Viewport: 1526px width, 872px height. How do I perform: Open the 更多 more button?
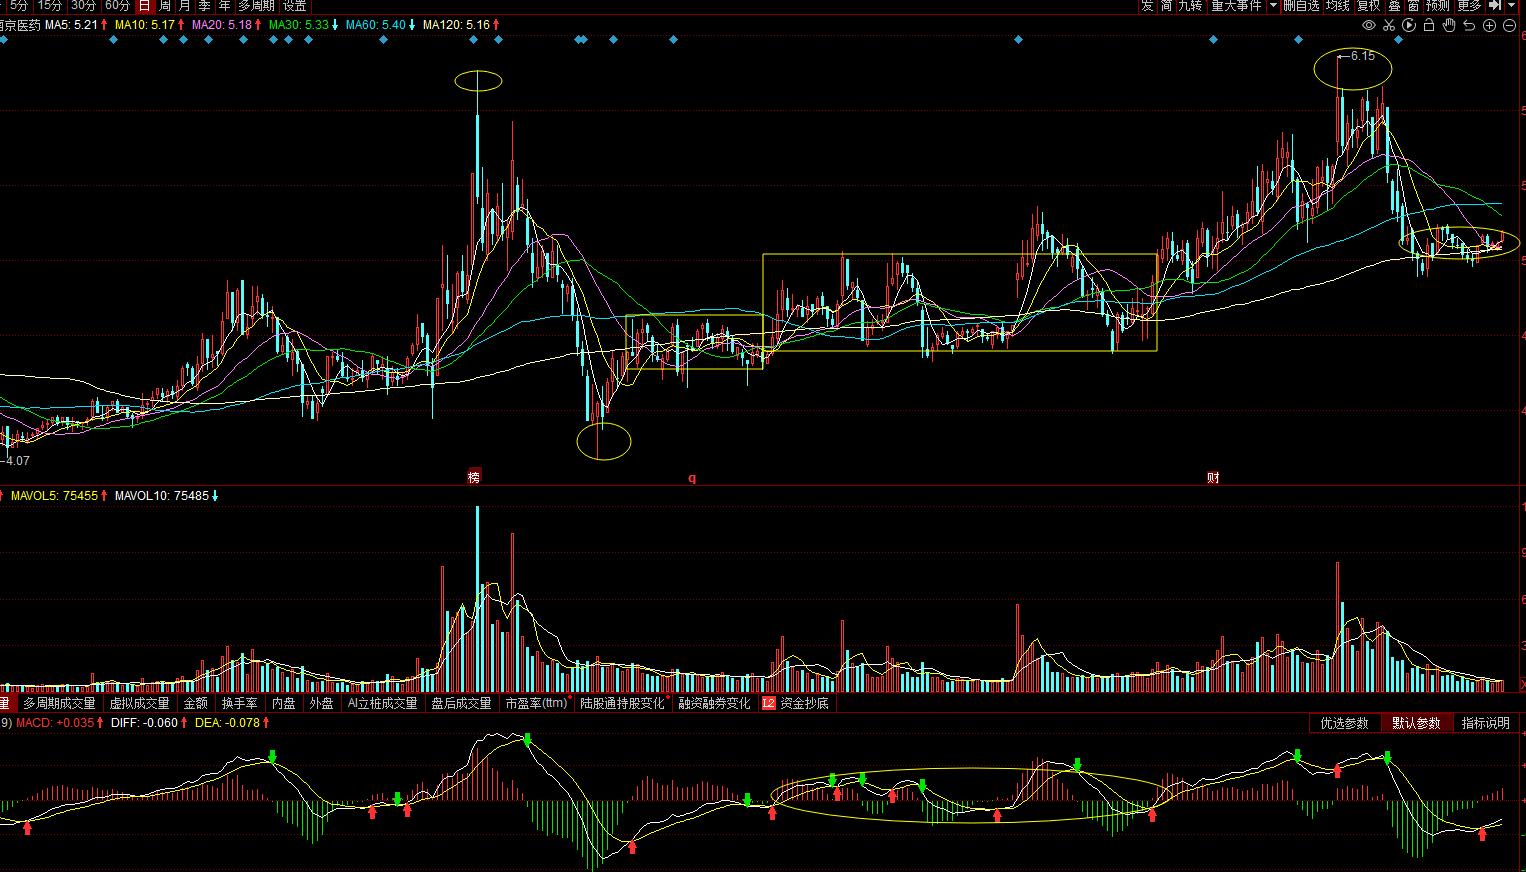[1469, 6]
